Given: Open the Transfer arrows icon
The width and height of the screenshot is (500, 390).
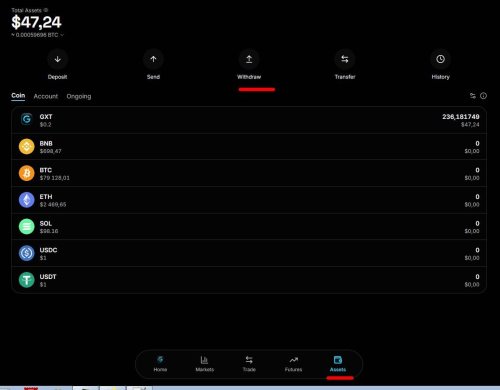Looking at the screenshot, I should click(345, 59).
